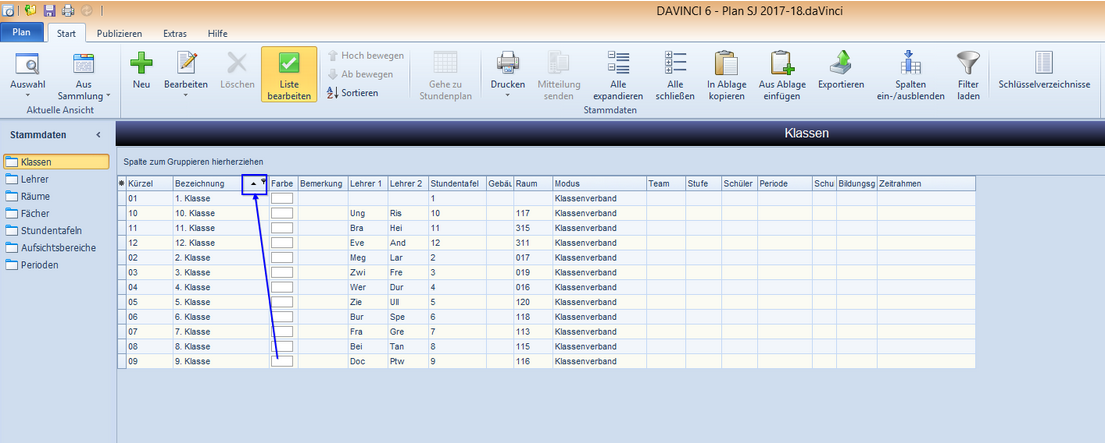Open the Auswahl dropdown
Image resolution: width=1105 pixels, height=443 pixels.
(x=27, y=95)
